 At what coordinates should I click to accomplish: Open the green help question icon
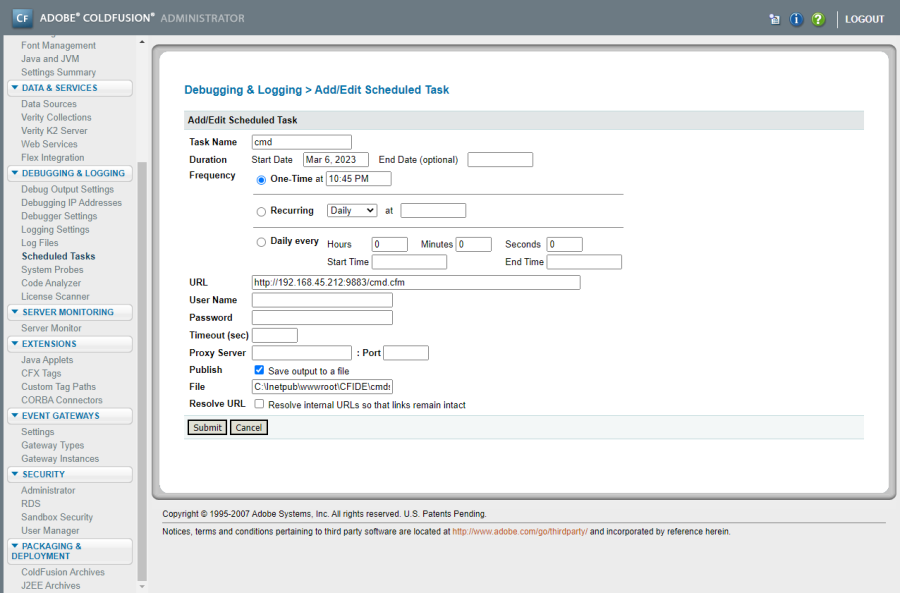[x=818, y=20]
